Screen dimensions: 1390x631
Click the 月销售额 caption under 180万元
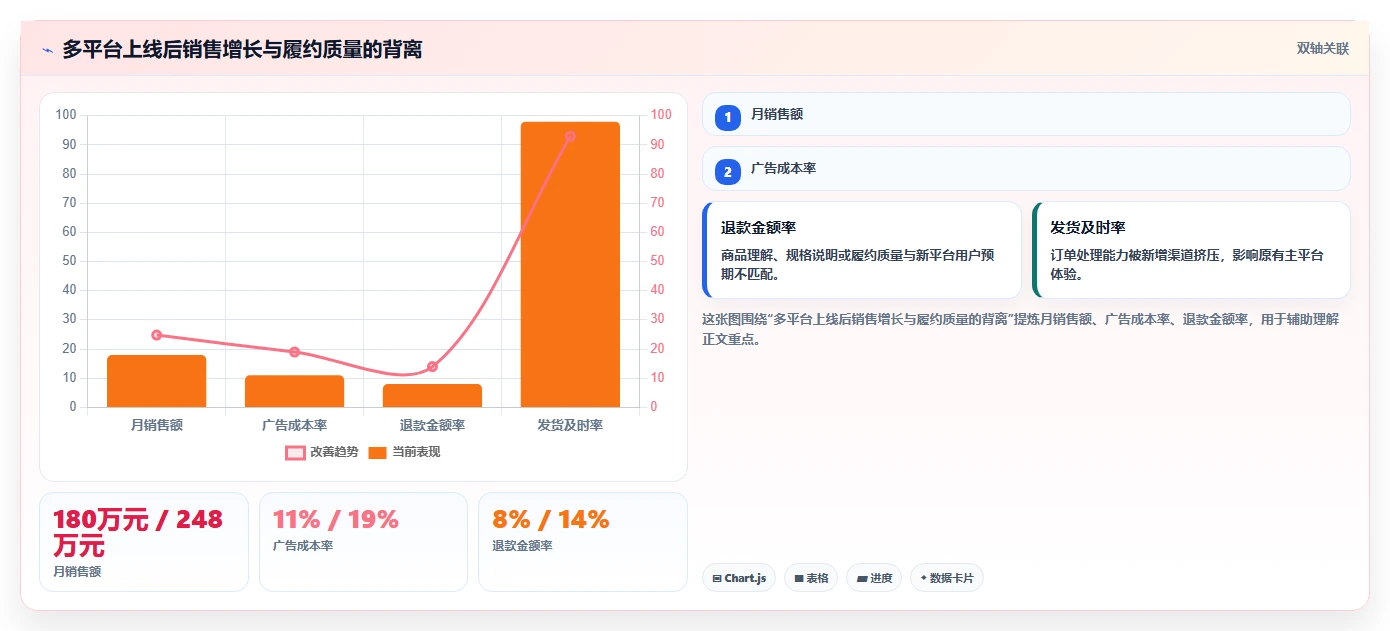point(77,572)
